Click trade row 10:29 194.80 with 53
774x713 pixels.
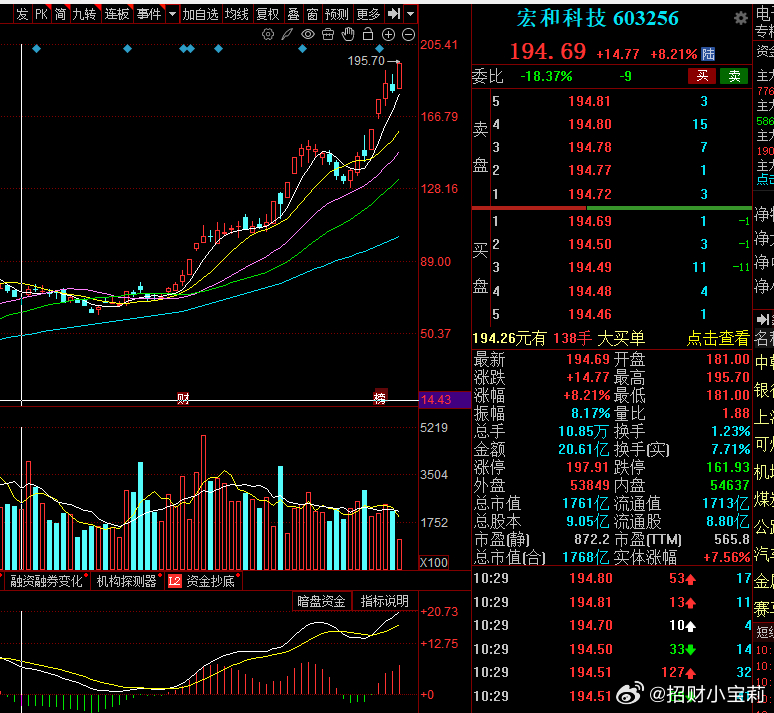coord(612,578)
